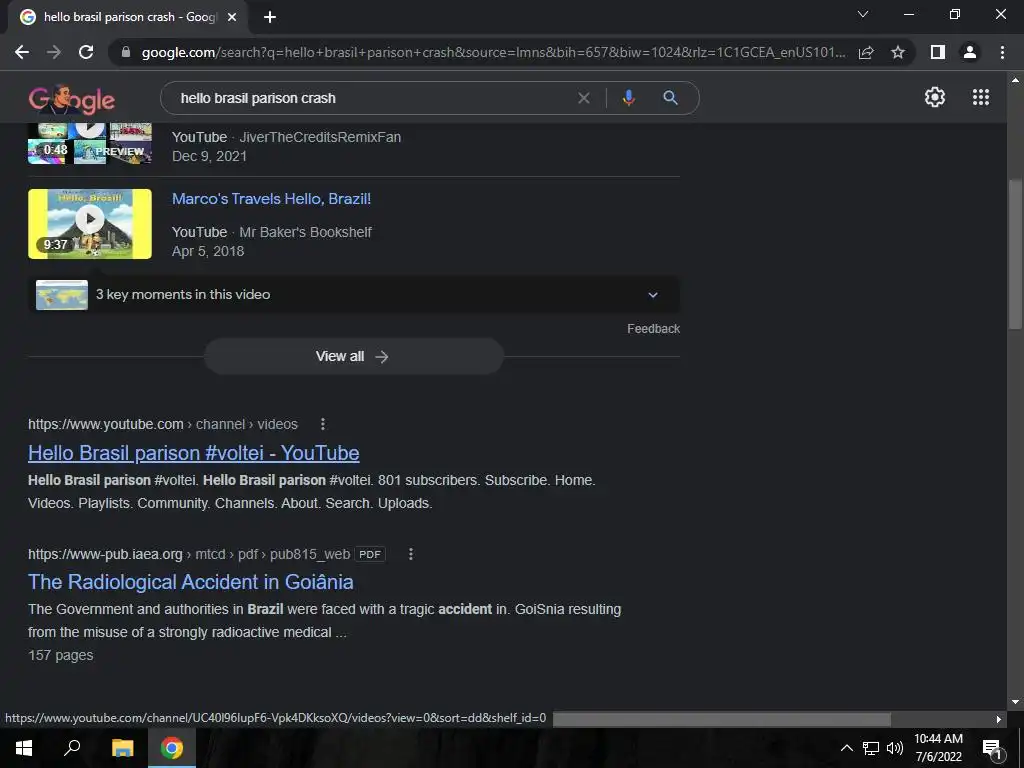Click the www-pub.iaea.org breadcrumb URL
This screenshot has height=768, width=1024.
point(189,554)
